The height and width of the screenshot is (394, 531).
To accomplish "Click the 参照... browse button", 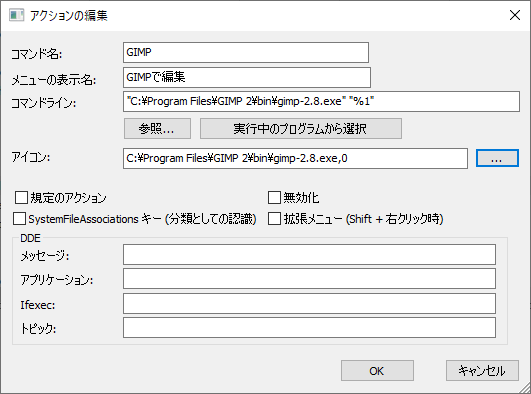I will click(x=157, y=128).
